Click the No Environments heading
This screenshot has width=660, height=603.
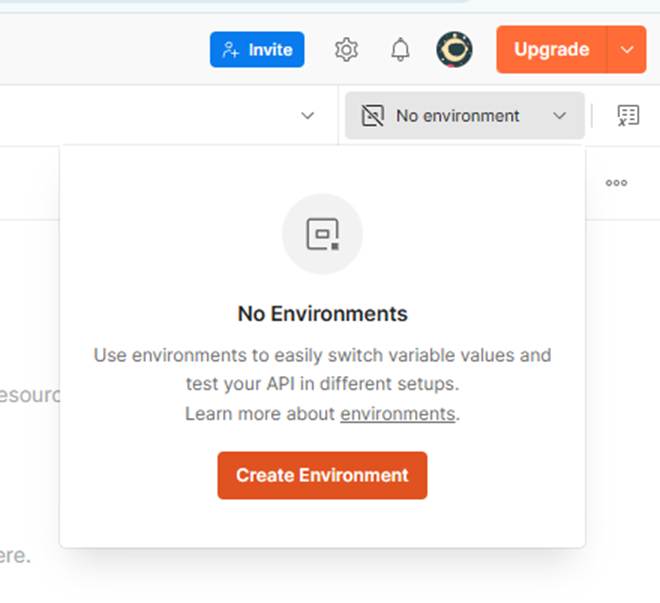322,313
